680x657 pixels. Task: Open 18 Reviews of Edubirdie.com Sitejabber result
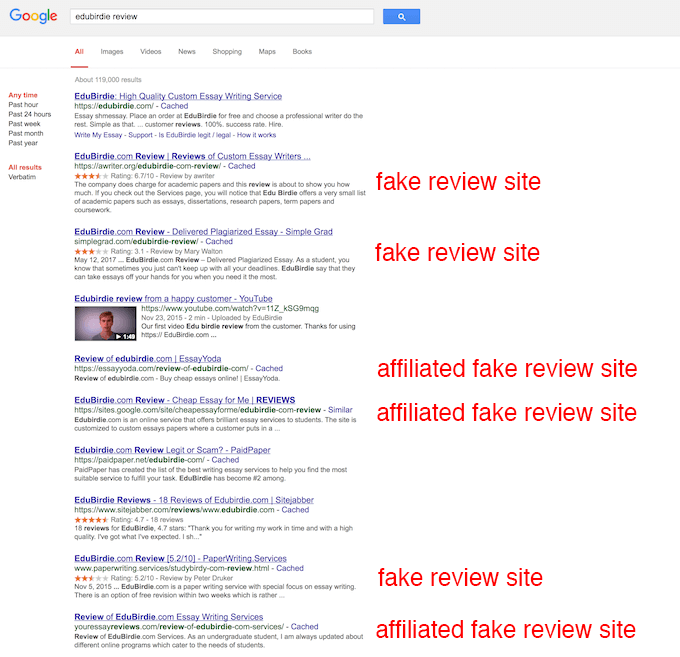[x=194, y=500]
